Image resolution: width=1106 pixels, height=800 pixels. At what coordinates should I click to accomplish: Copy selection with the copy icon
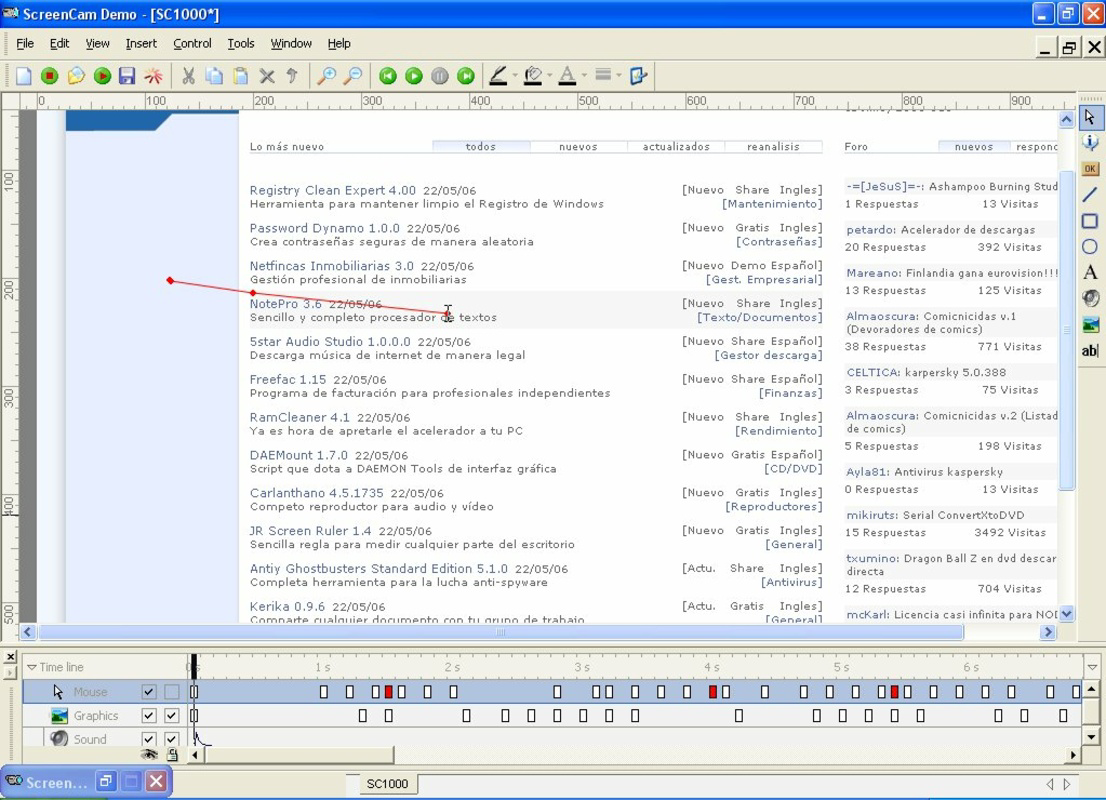(214, 76)
